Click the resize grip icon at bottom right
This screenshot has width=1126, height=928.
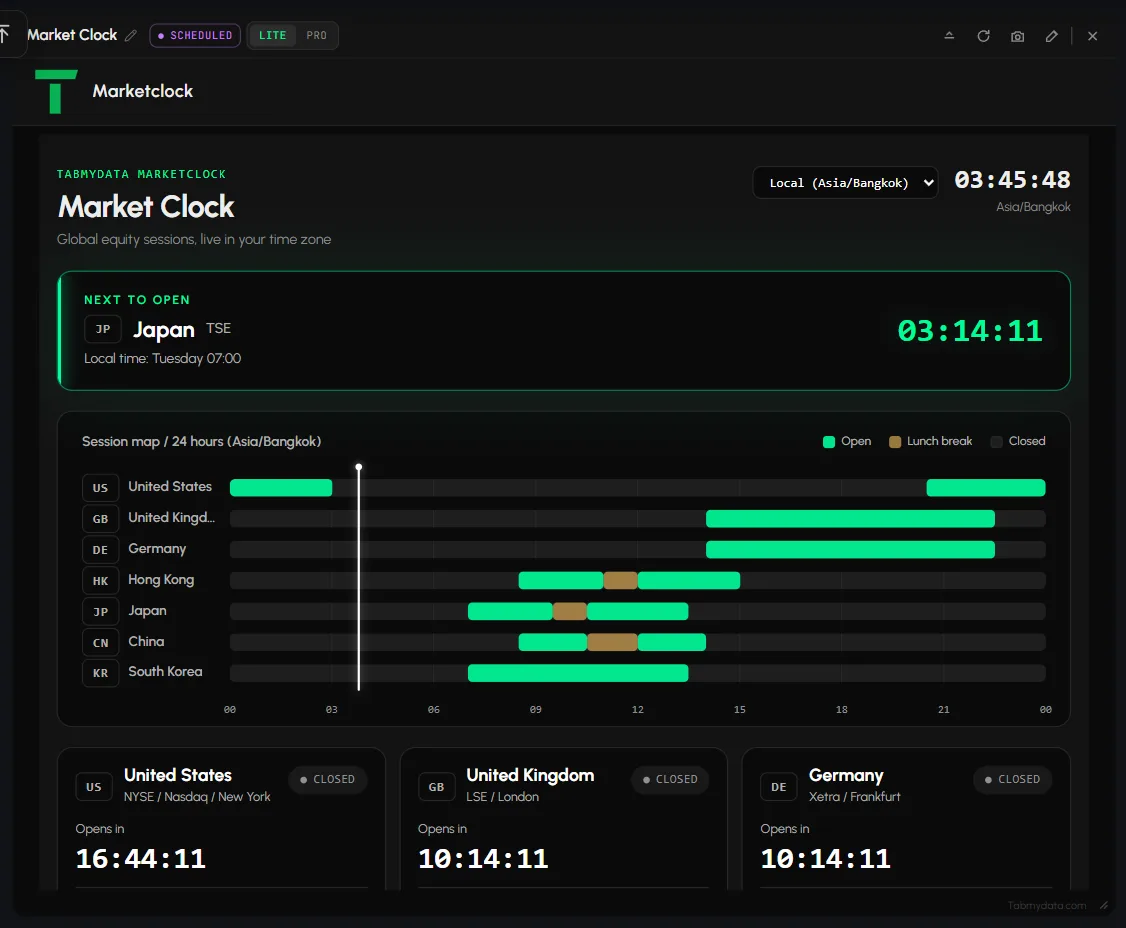[1104, 906]
